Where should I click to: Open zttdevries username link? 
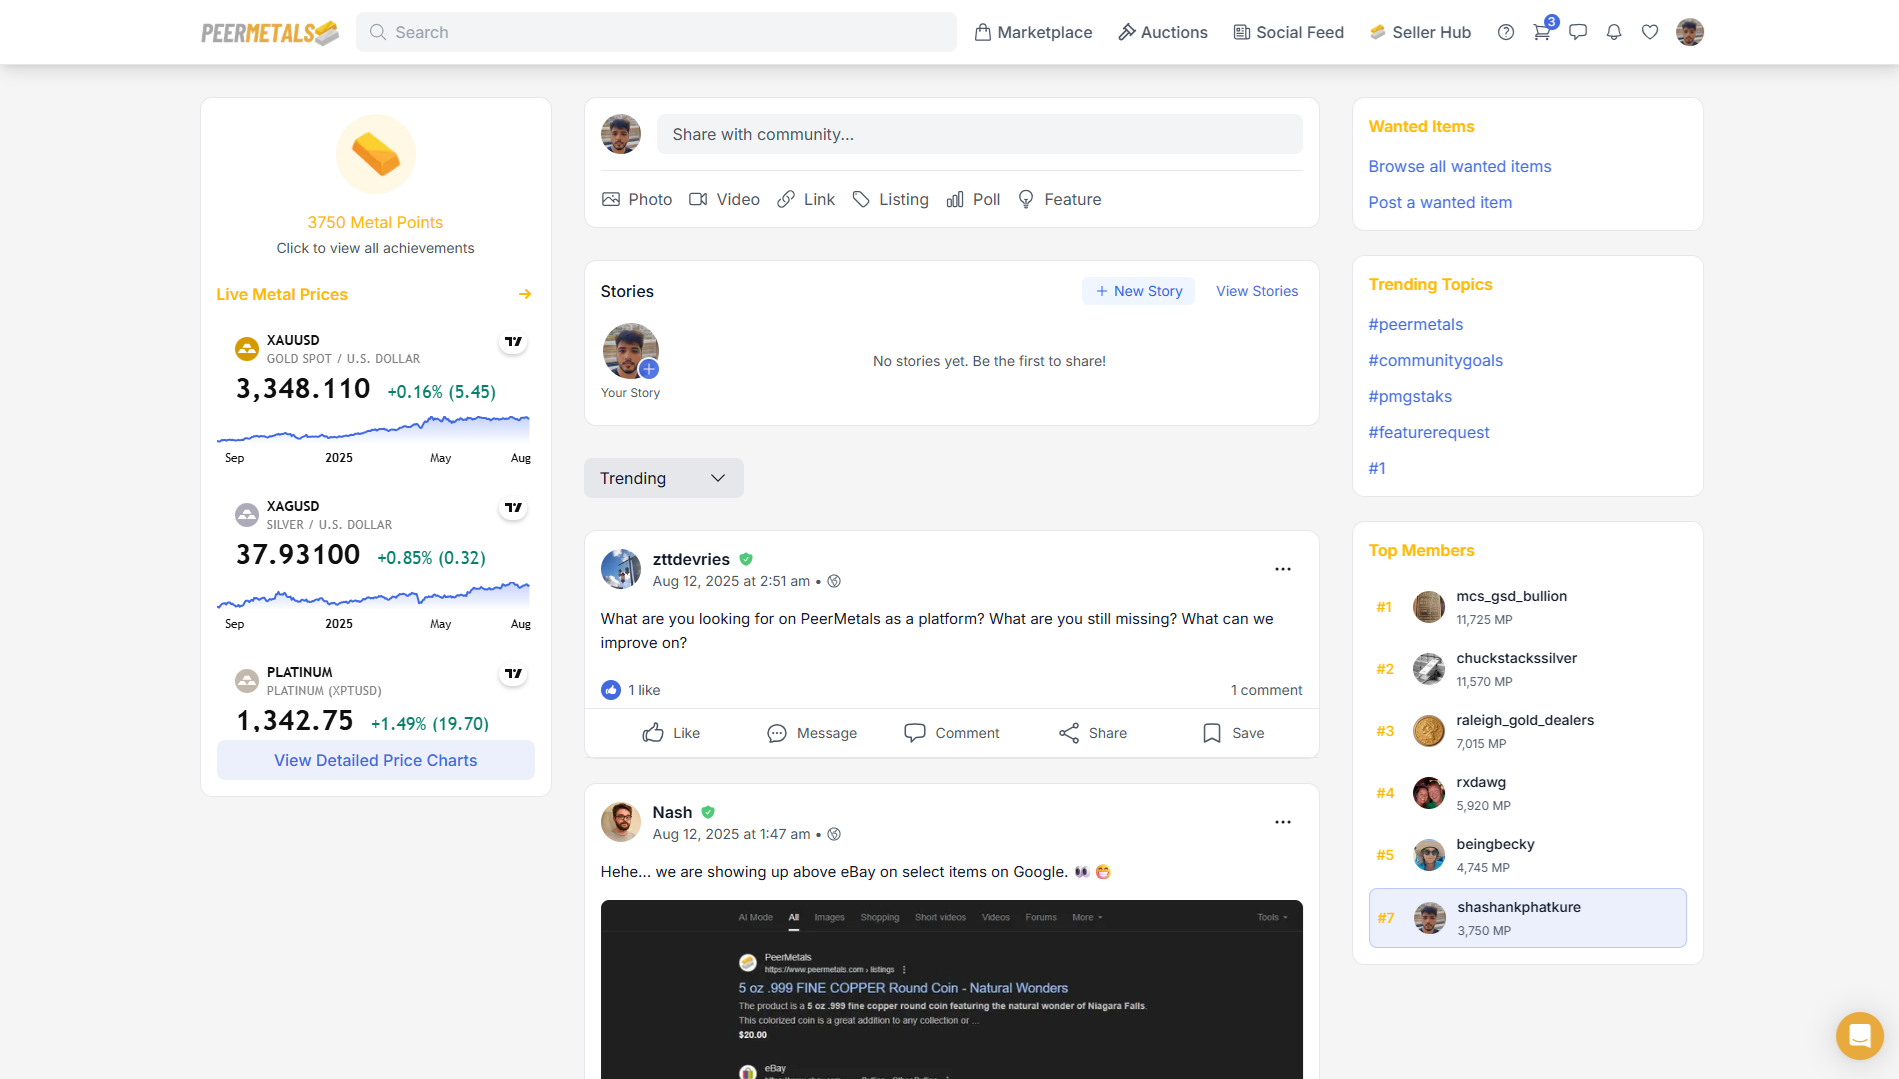point(691,559)
